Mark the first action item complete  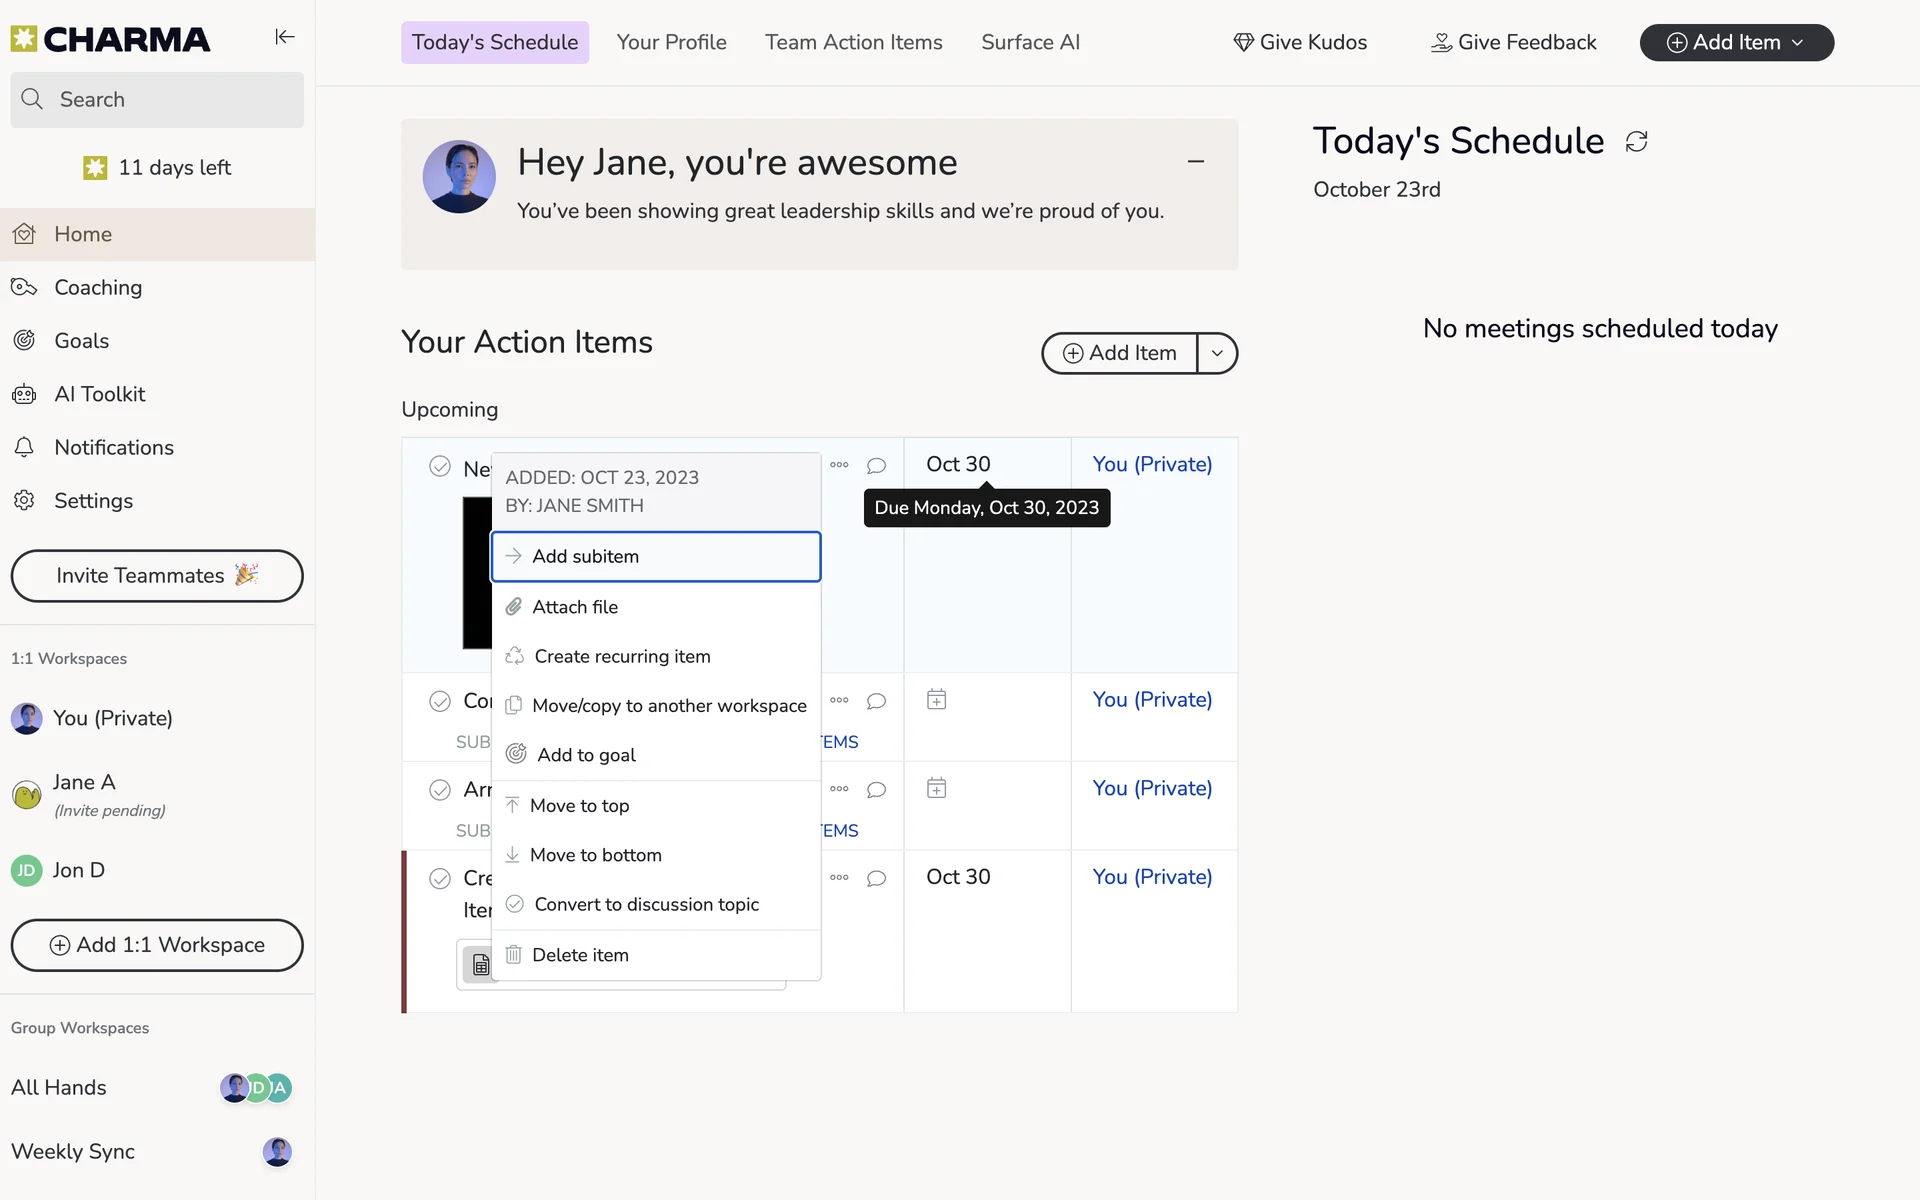pyautogui.click(x=440, y=466)
